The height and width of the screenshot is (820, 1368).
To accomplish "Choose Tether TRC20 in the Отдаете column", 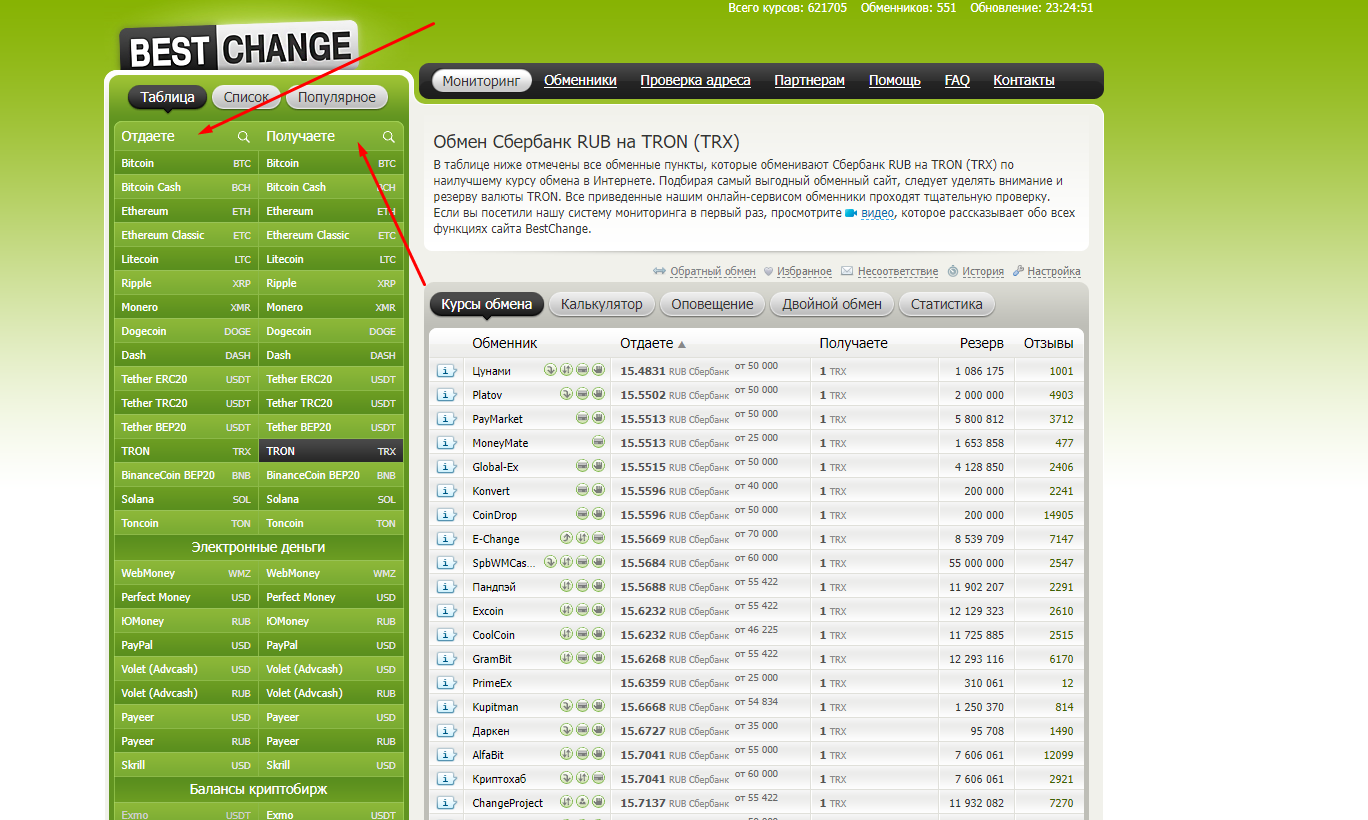I will 186,403.
